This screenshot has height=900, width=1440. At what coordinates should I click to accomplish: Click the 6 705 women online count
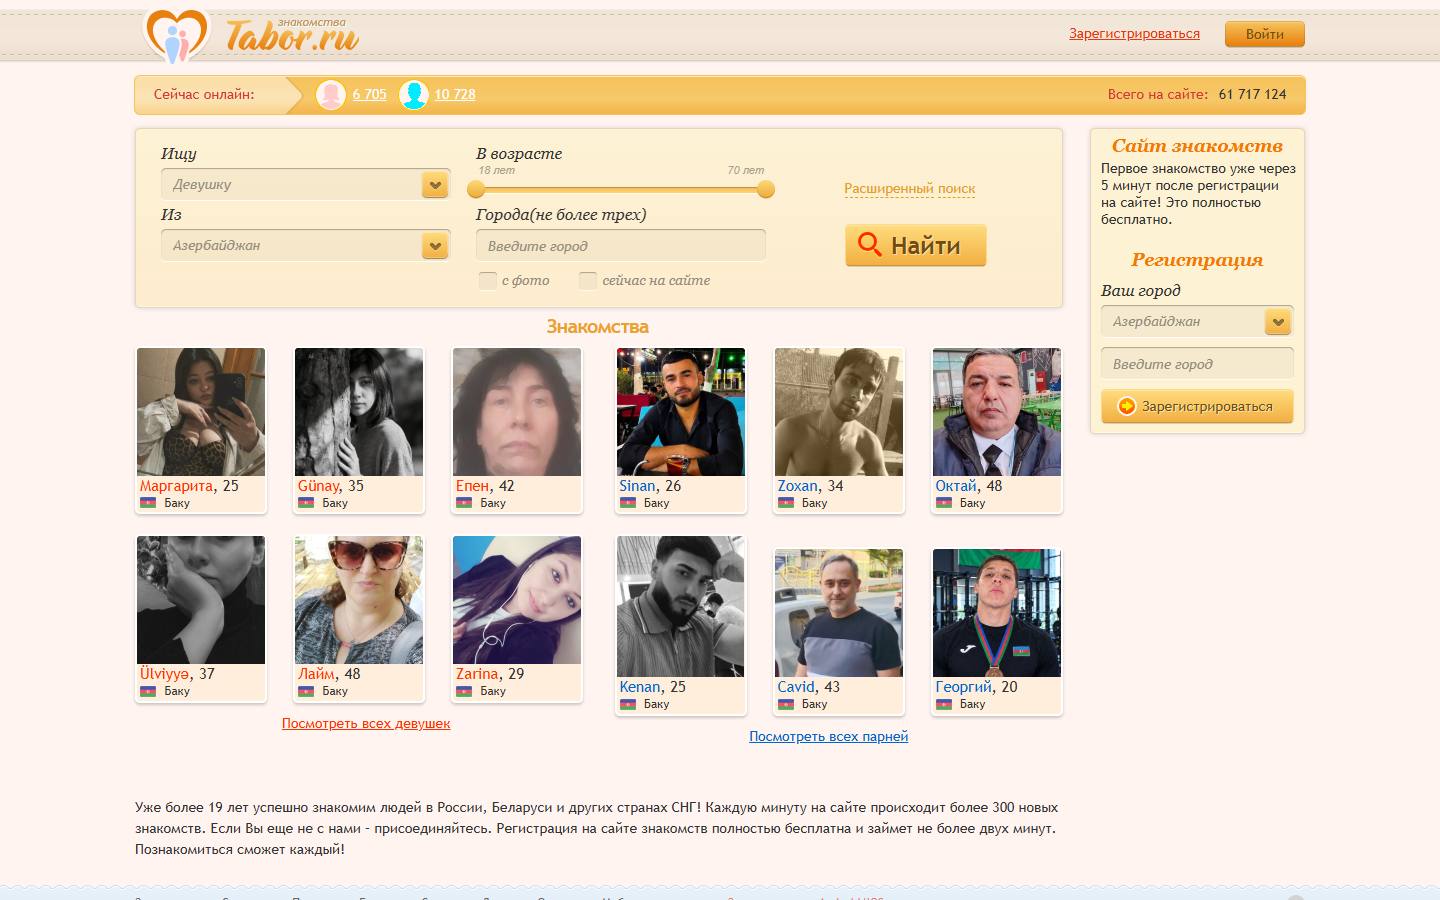(369, 94)
